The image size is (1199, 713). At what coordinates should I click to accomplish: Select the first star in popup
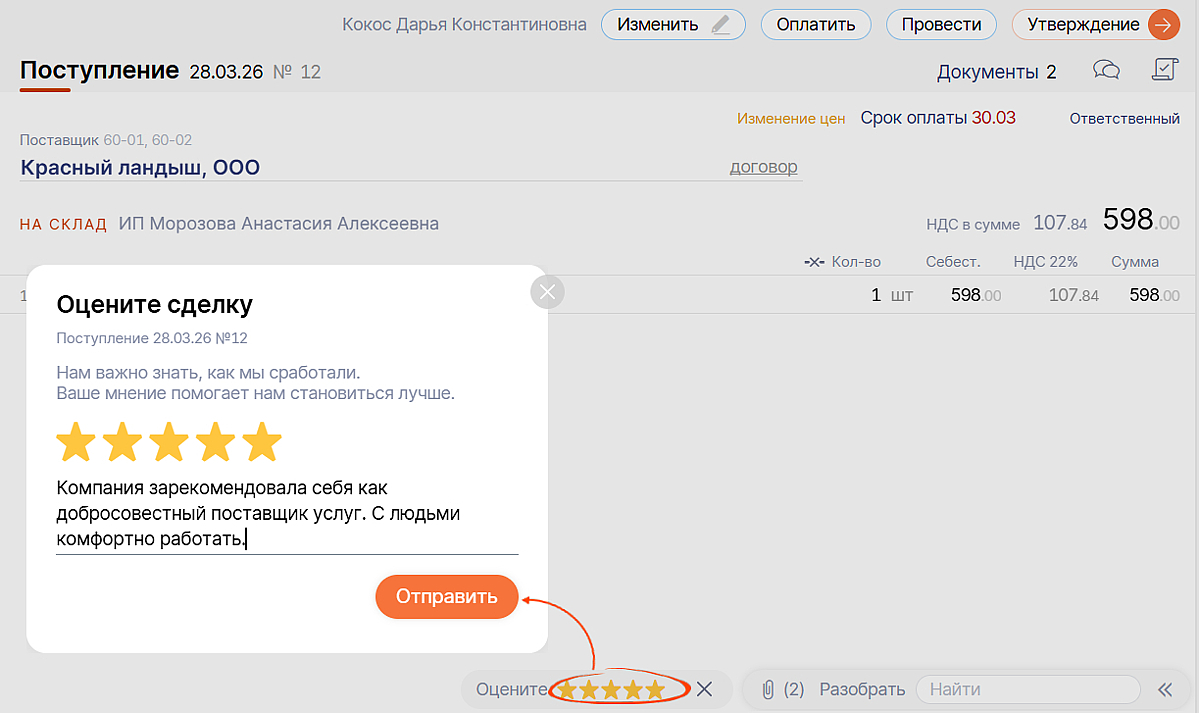(75, 442)
